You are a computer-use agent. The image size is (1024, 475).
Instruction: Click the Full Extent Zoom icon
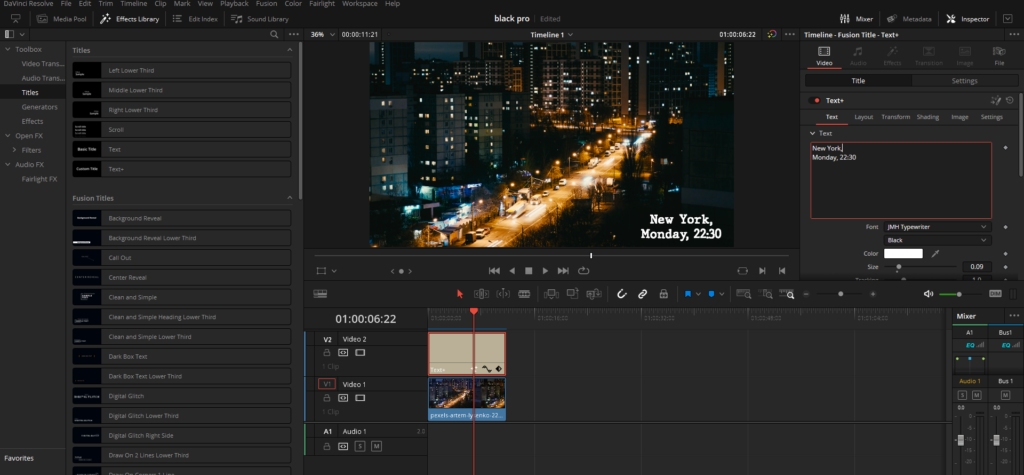[743, 294]
